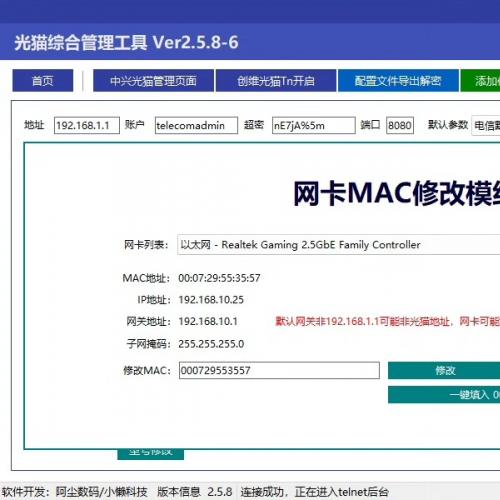Open the 首页 home tab
Viewport: 500px width, 500px height.
[x=43, y=80]
